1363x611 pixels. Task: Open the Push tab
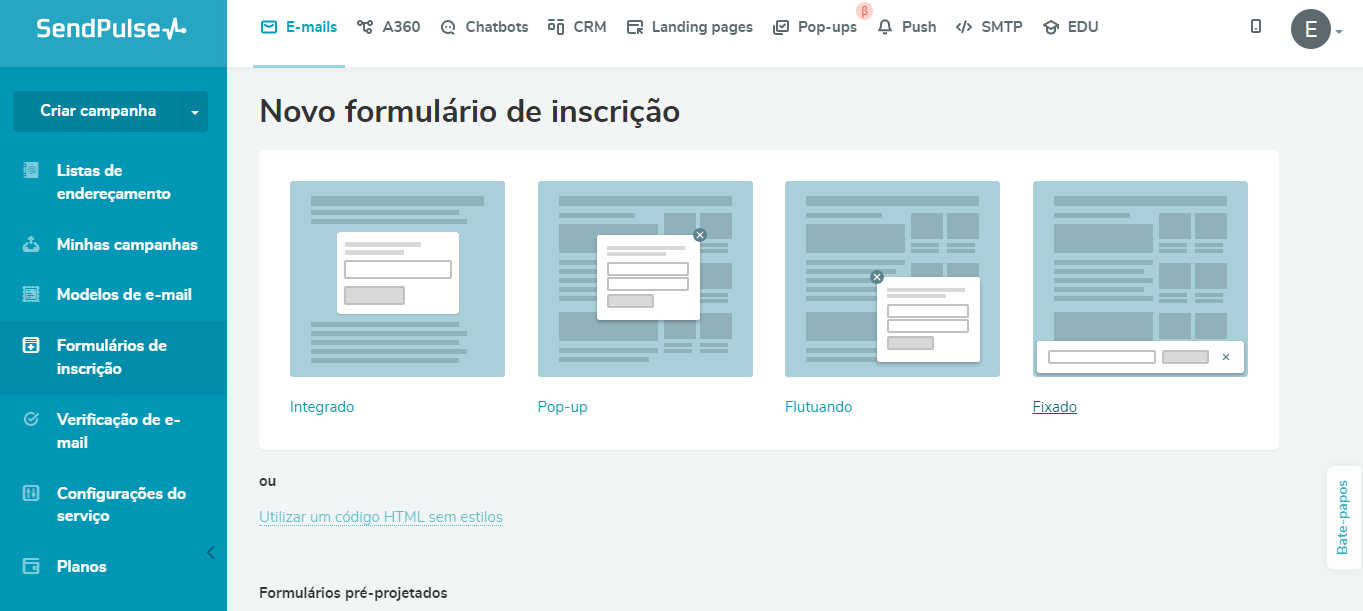click(907, 27)
